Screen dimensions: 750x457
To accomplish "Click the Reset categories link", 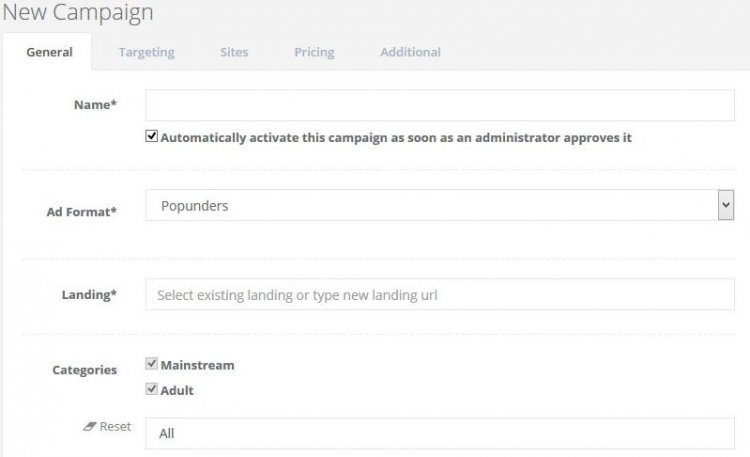I will [x=115, y=426].
